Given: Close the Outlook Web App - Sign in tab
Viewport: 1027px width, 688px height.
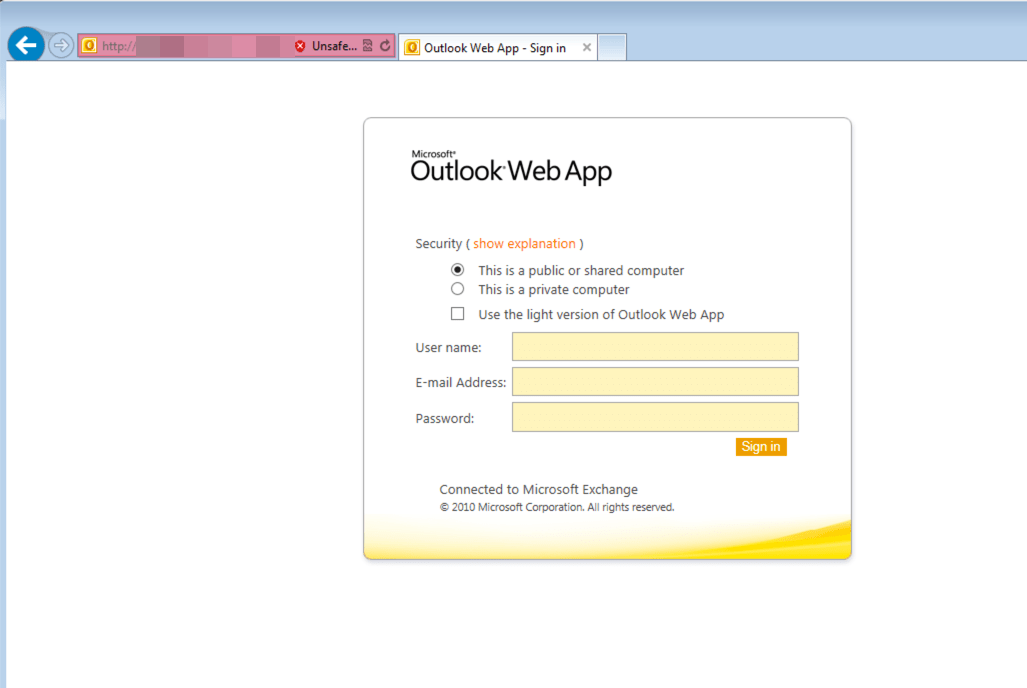Looking at the screenshot, I should pos(587,47).
